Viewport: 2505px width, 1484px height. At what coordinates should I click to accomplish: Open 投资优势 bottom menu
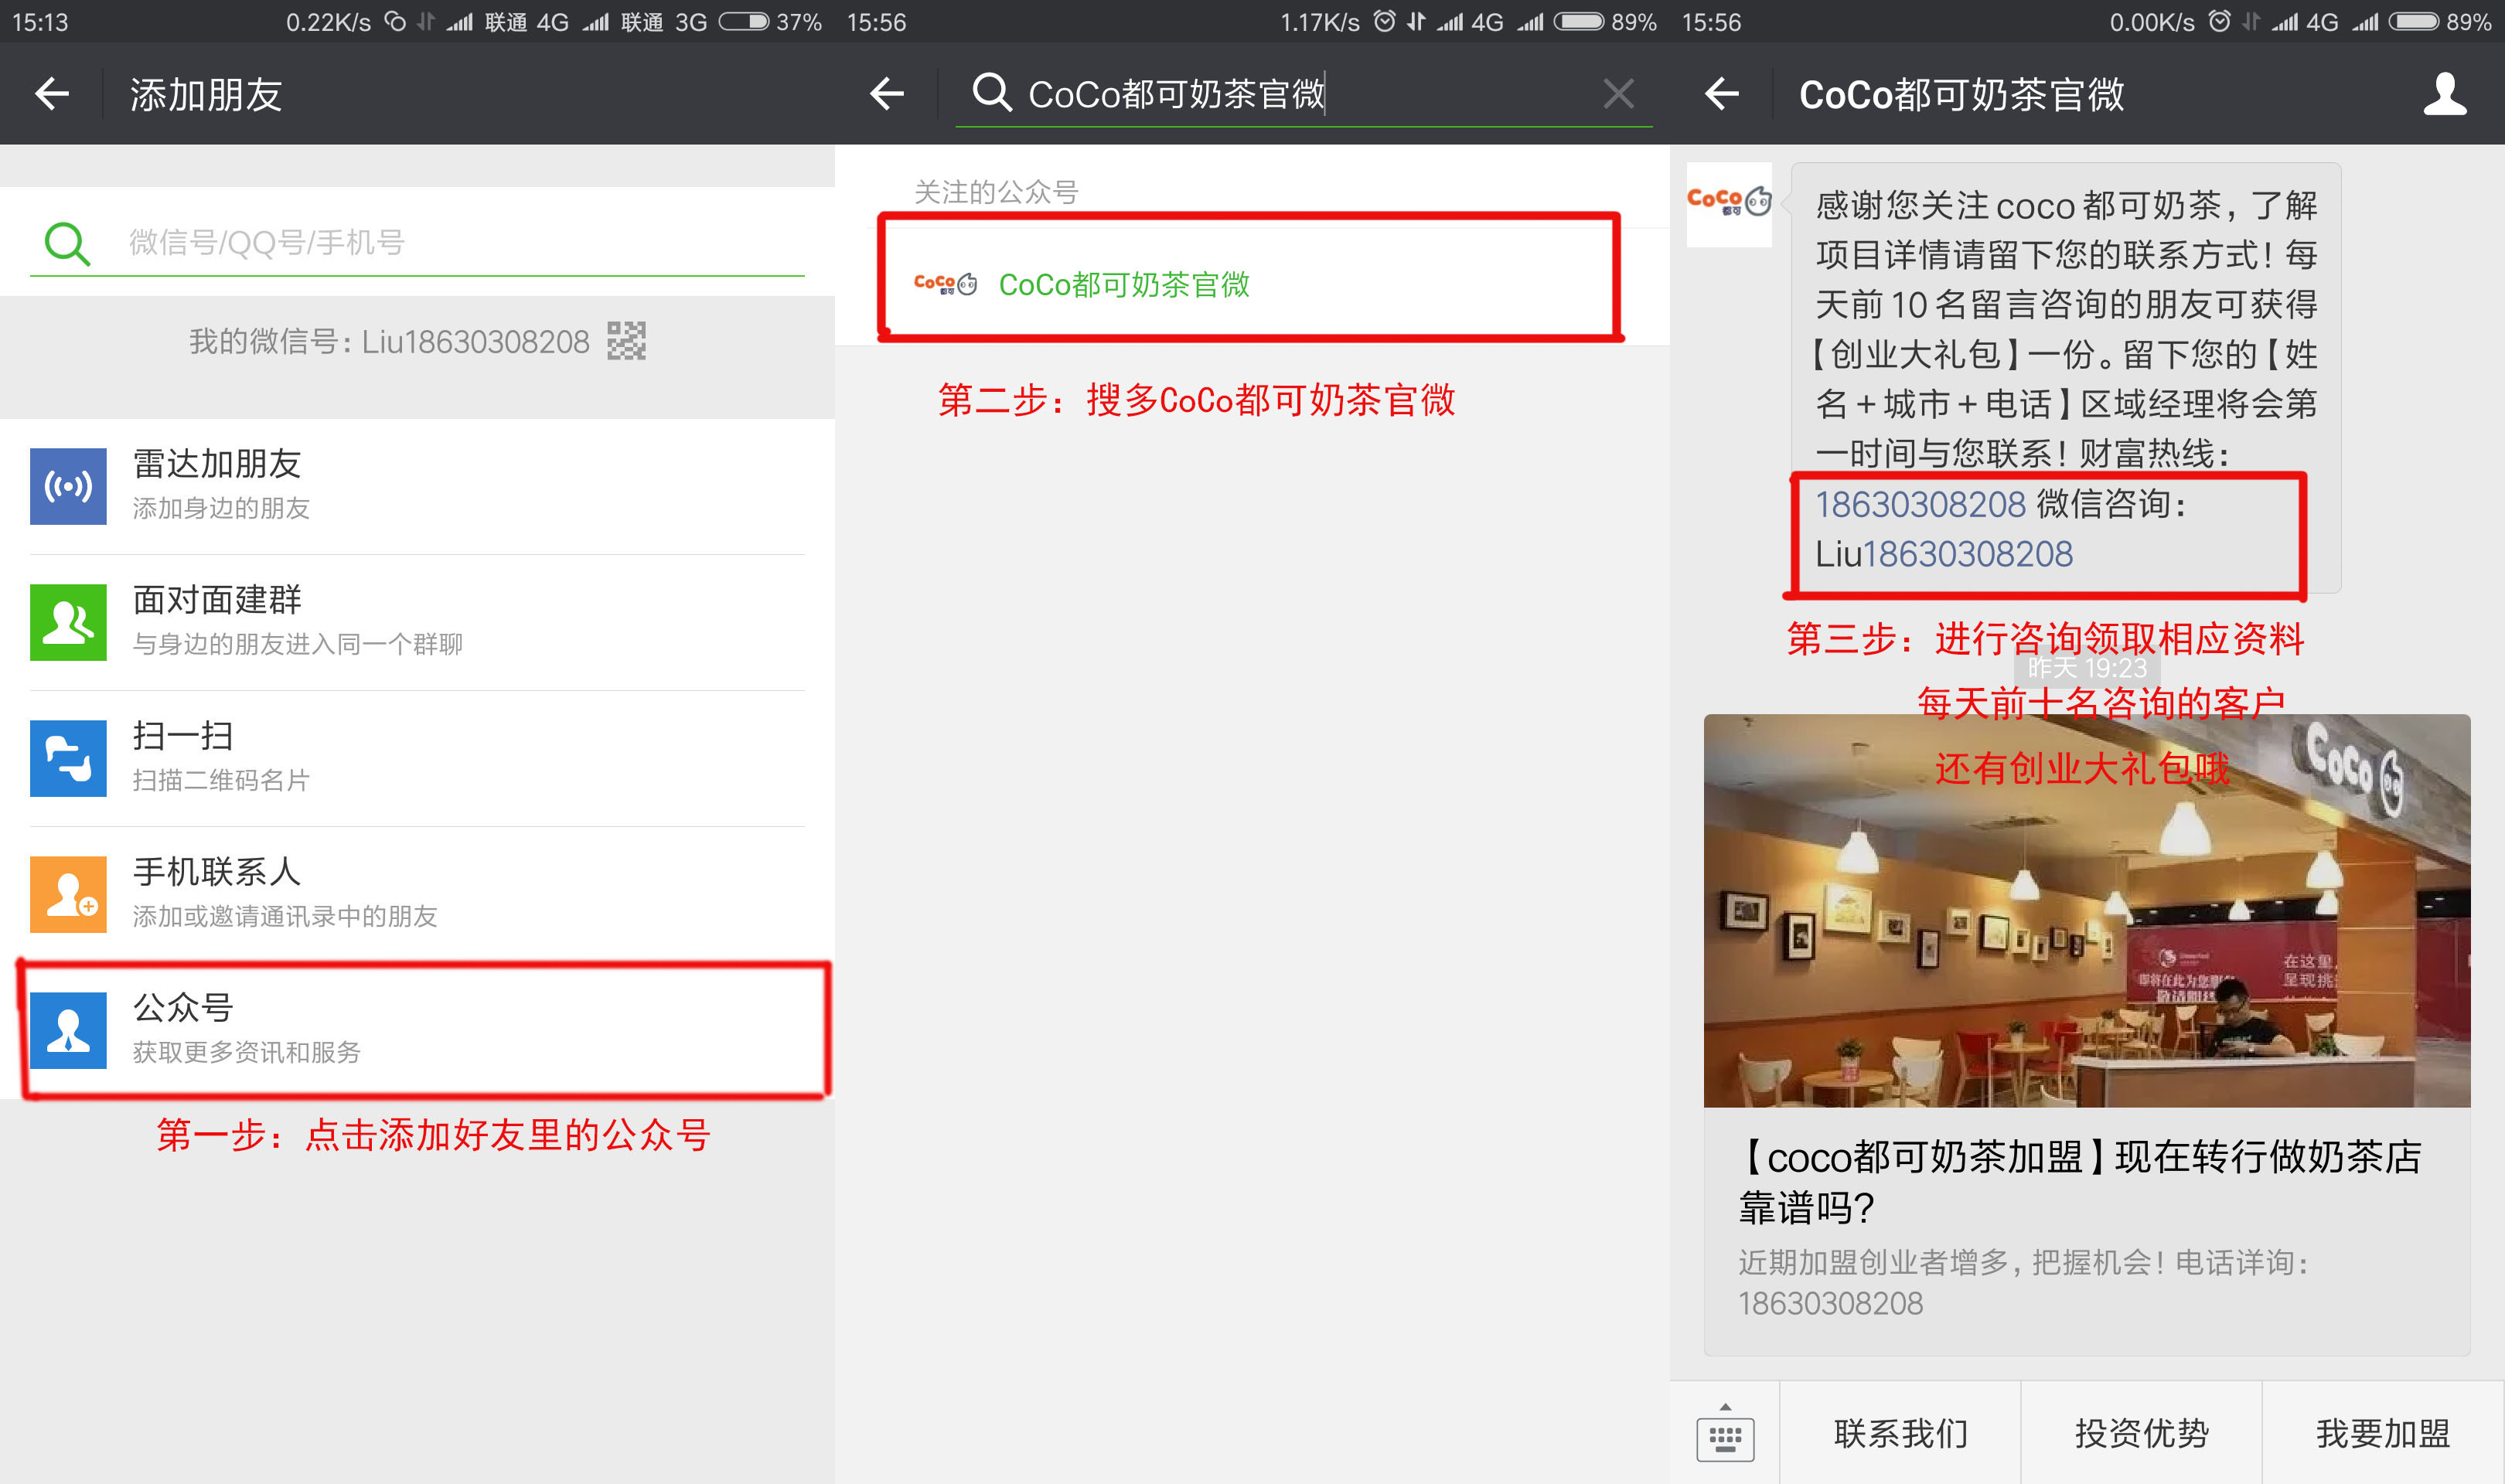tap(2141, 1434)
